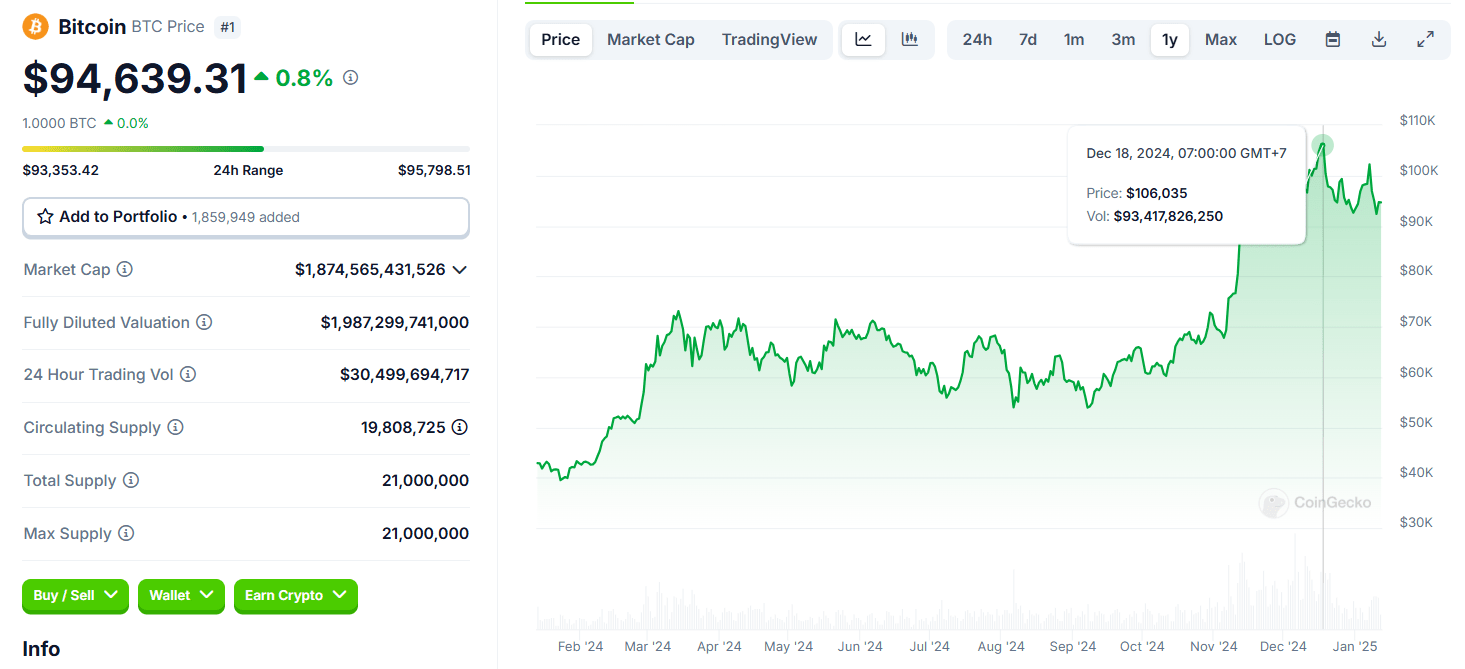Open the Buy / Sell dropdown

[x=74, y=596]
